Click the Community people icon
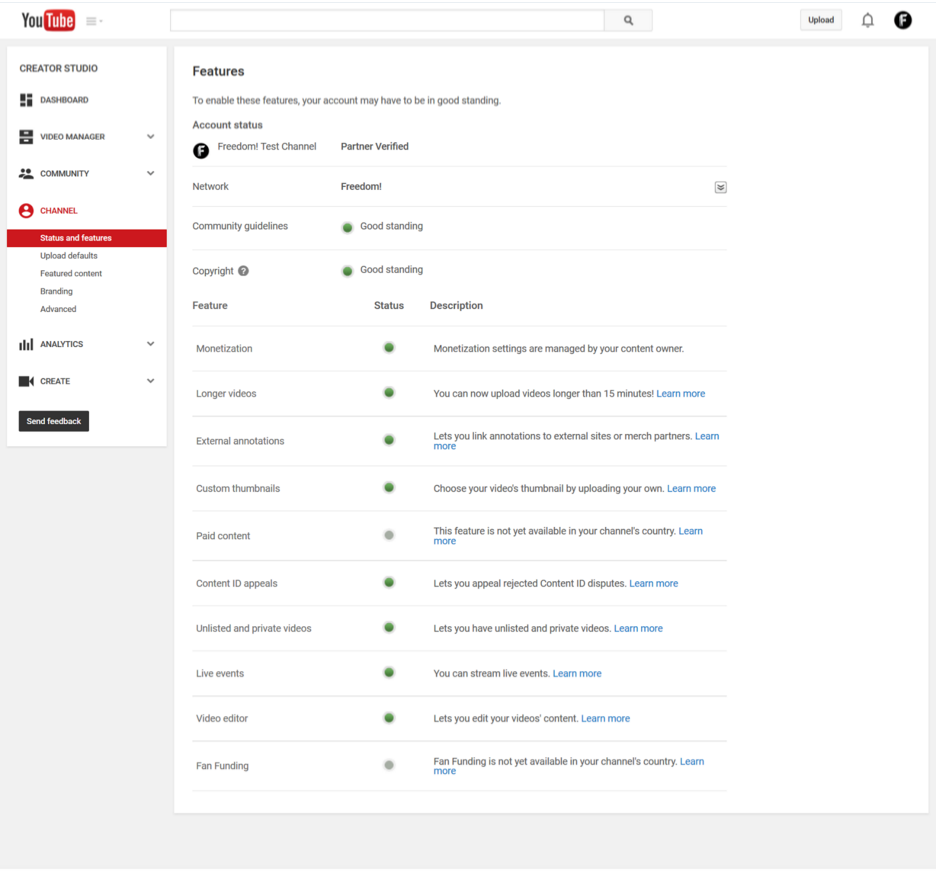 26,173
